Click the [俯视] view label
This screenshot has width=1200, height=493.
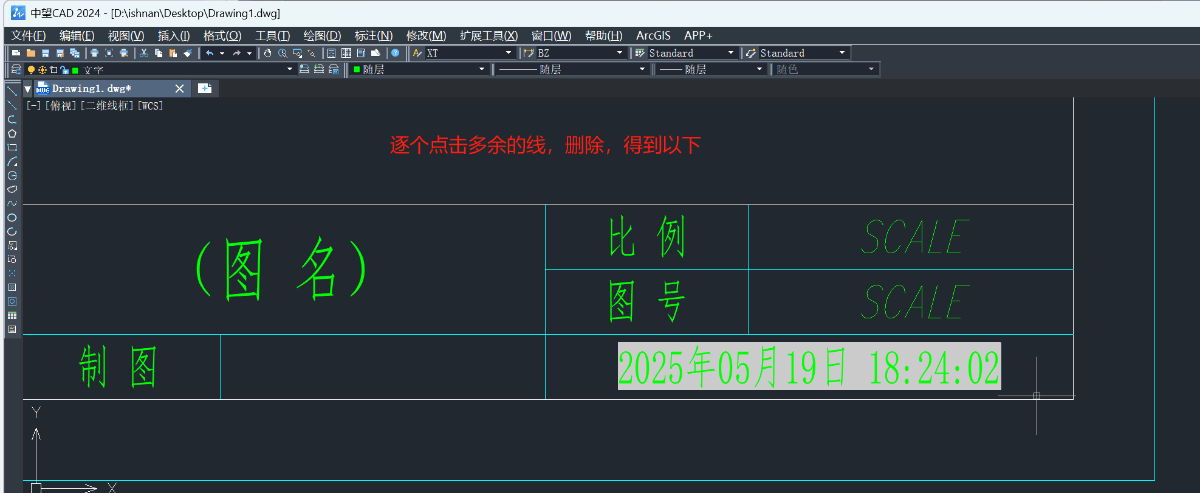click(60, 105)
